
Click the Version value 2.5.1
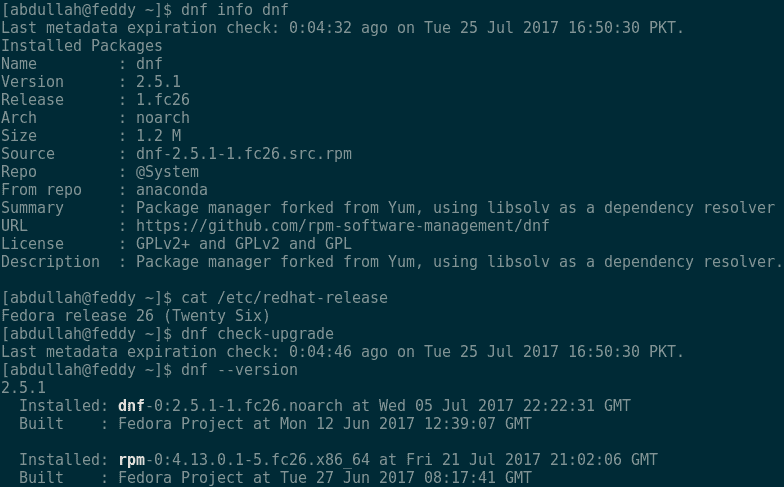click(158, 82)
